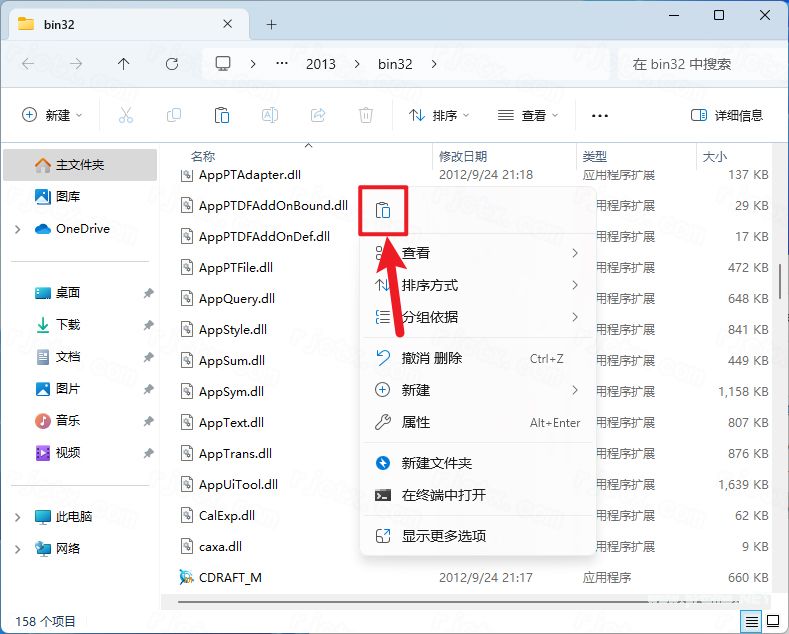Viewport: 789px width, 634px height.
Task: Open 排序方式 submenu in context menu
Action: click(x=478, y=285)
